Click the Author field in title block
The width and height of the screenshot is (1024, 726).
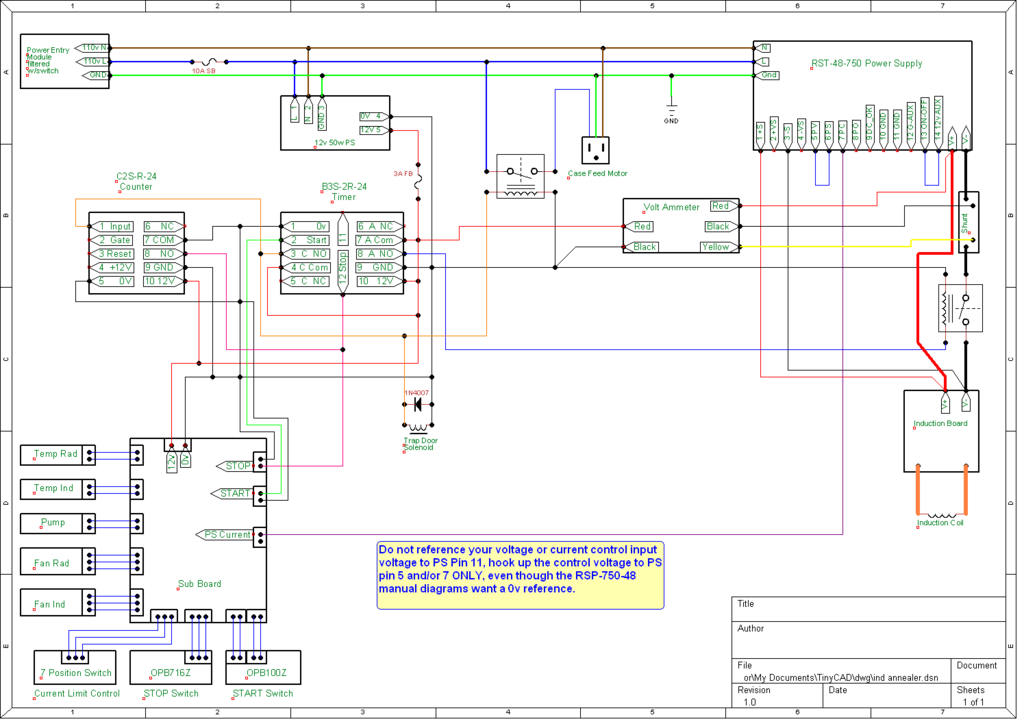(868, 639)
